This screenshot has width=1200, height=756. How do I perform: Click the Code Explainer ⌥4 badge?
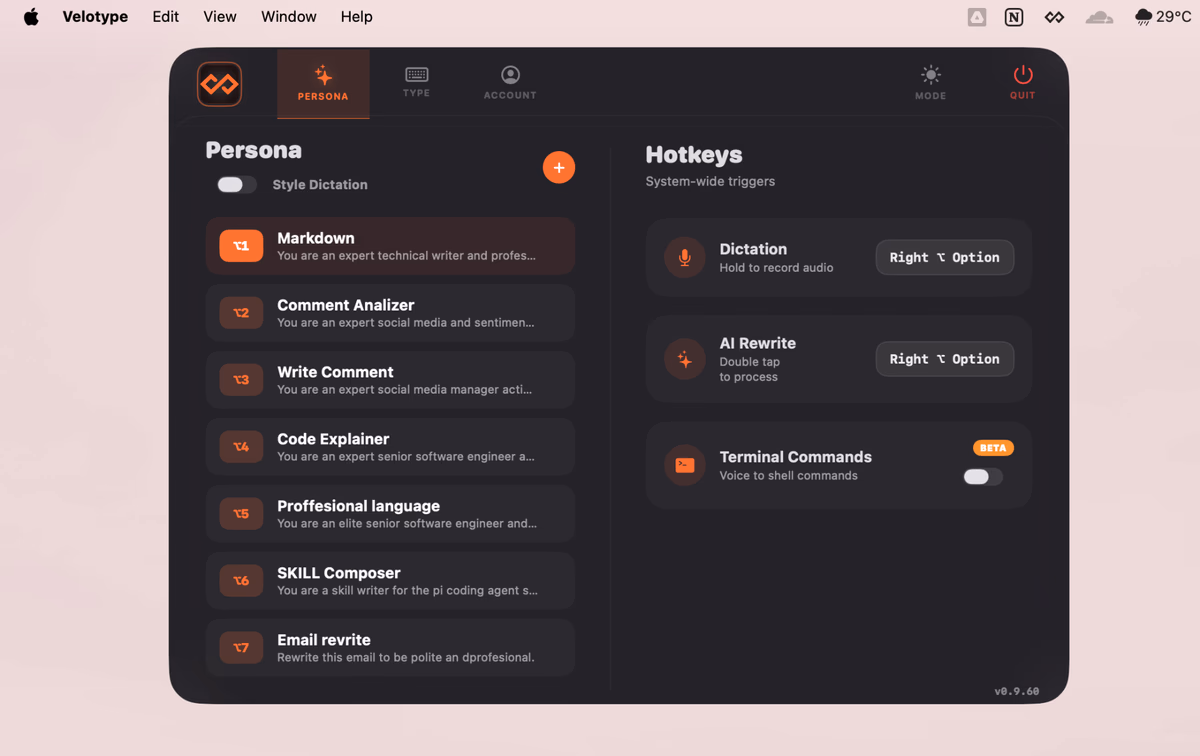tap(241, 447)
